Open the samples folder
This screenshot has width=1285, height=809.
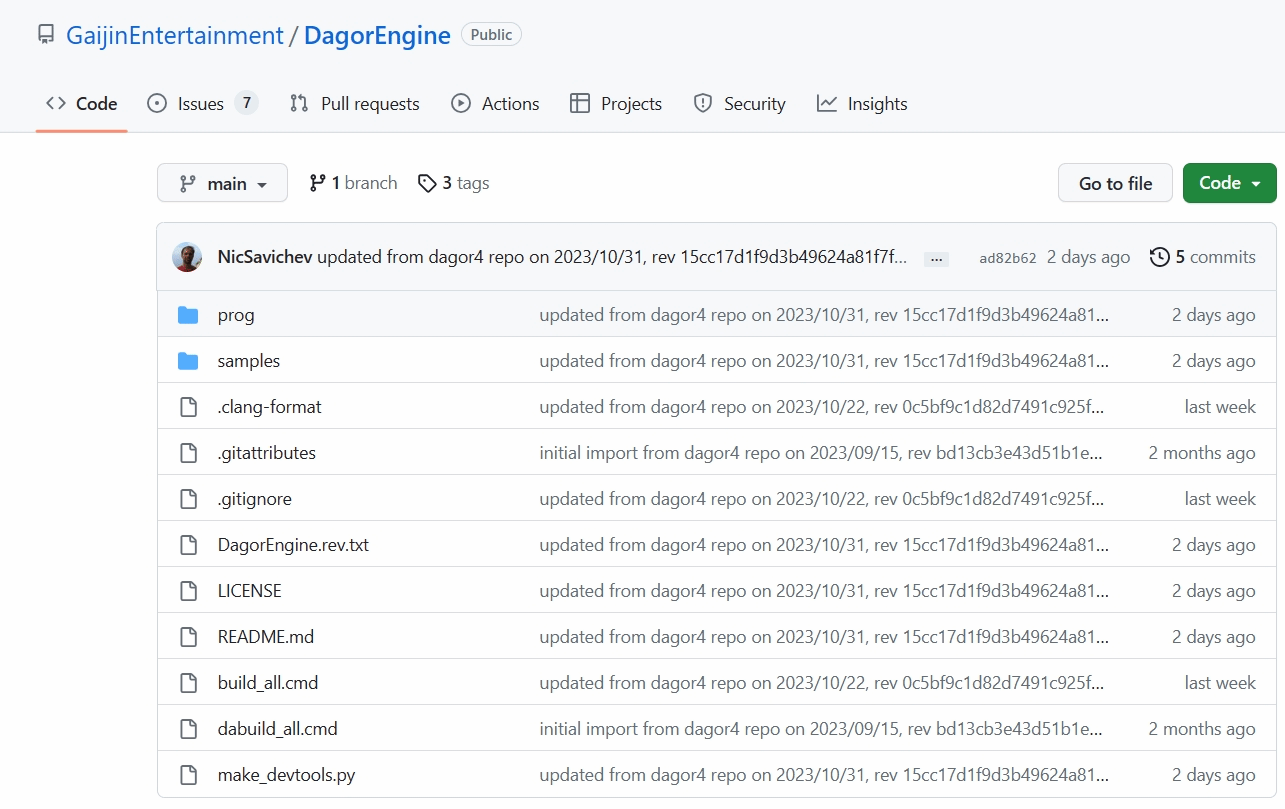click(249, 361)
